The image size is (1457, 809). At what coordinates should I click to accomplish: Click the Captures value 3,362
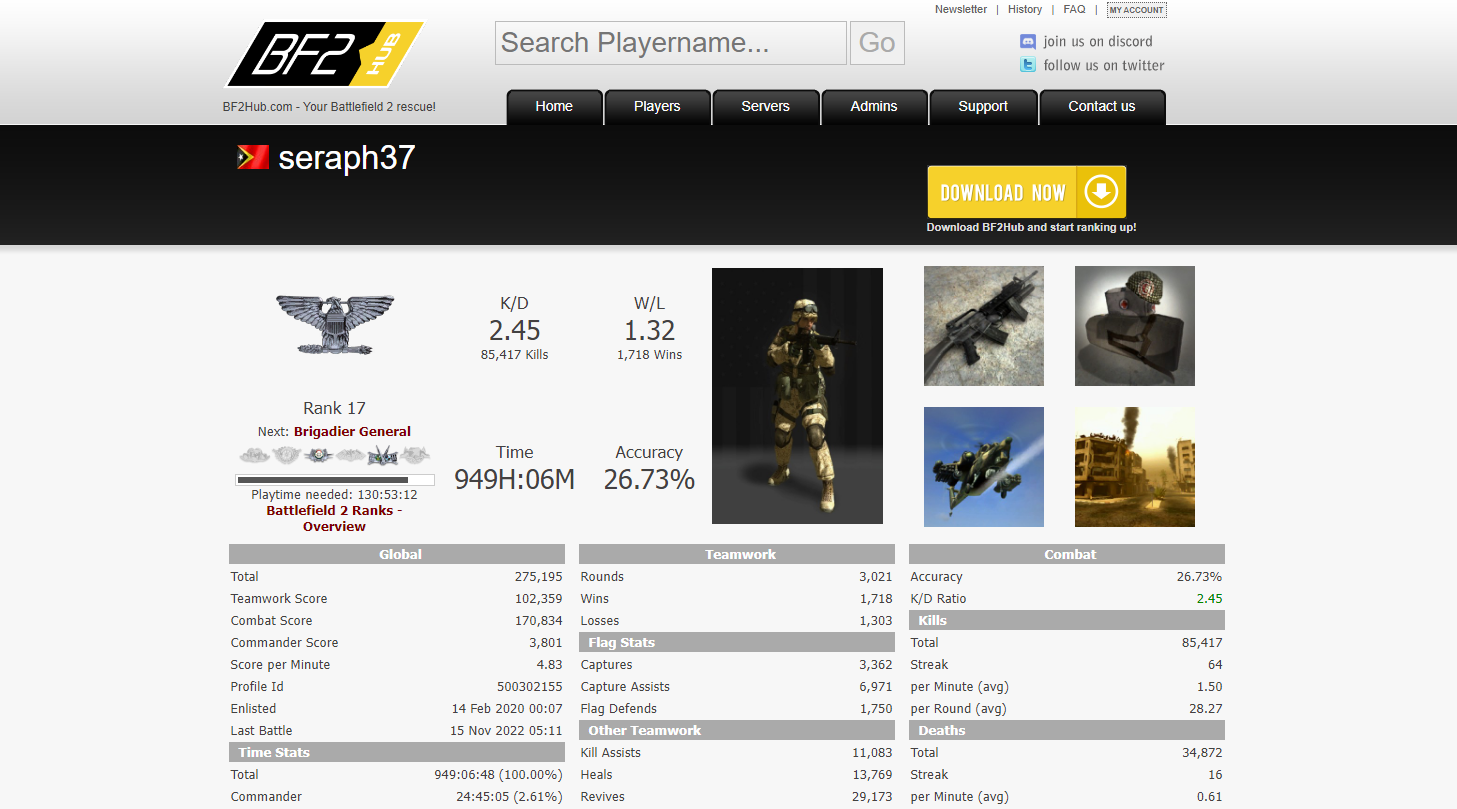click(x=876, y=665)
